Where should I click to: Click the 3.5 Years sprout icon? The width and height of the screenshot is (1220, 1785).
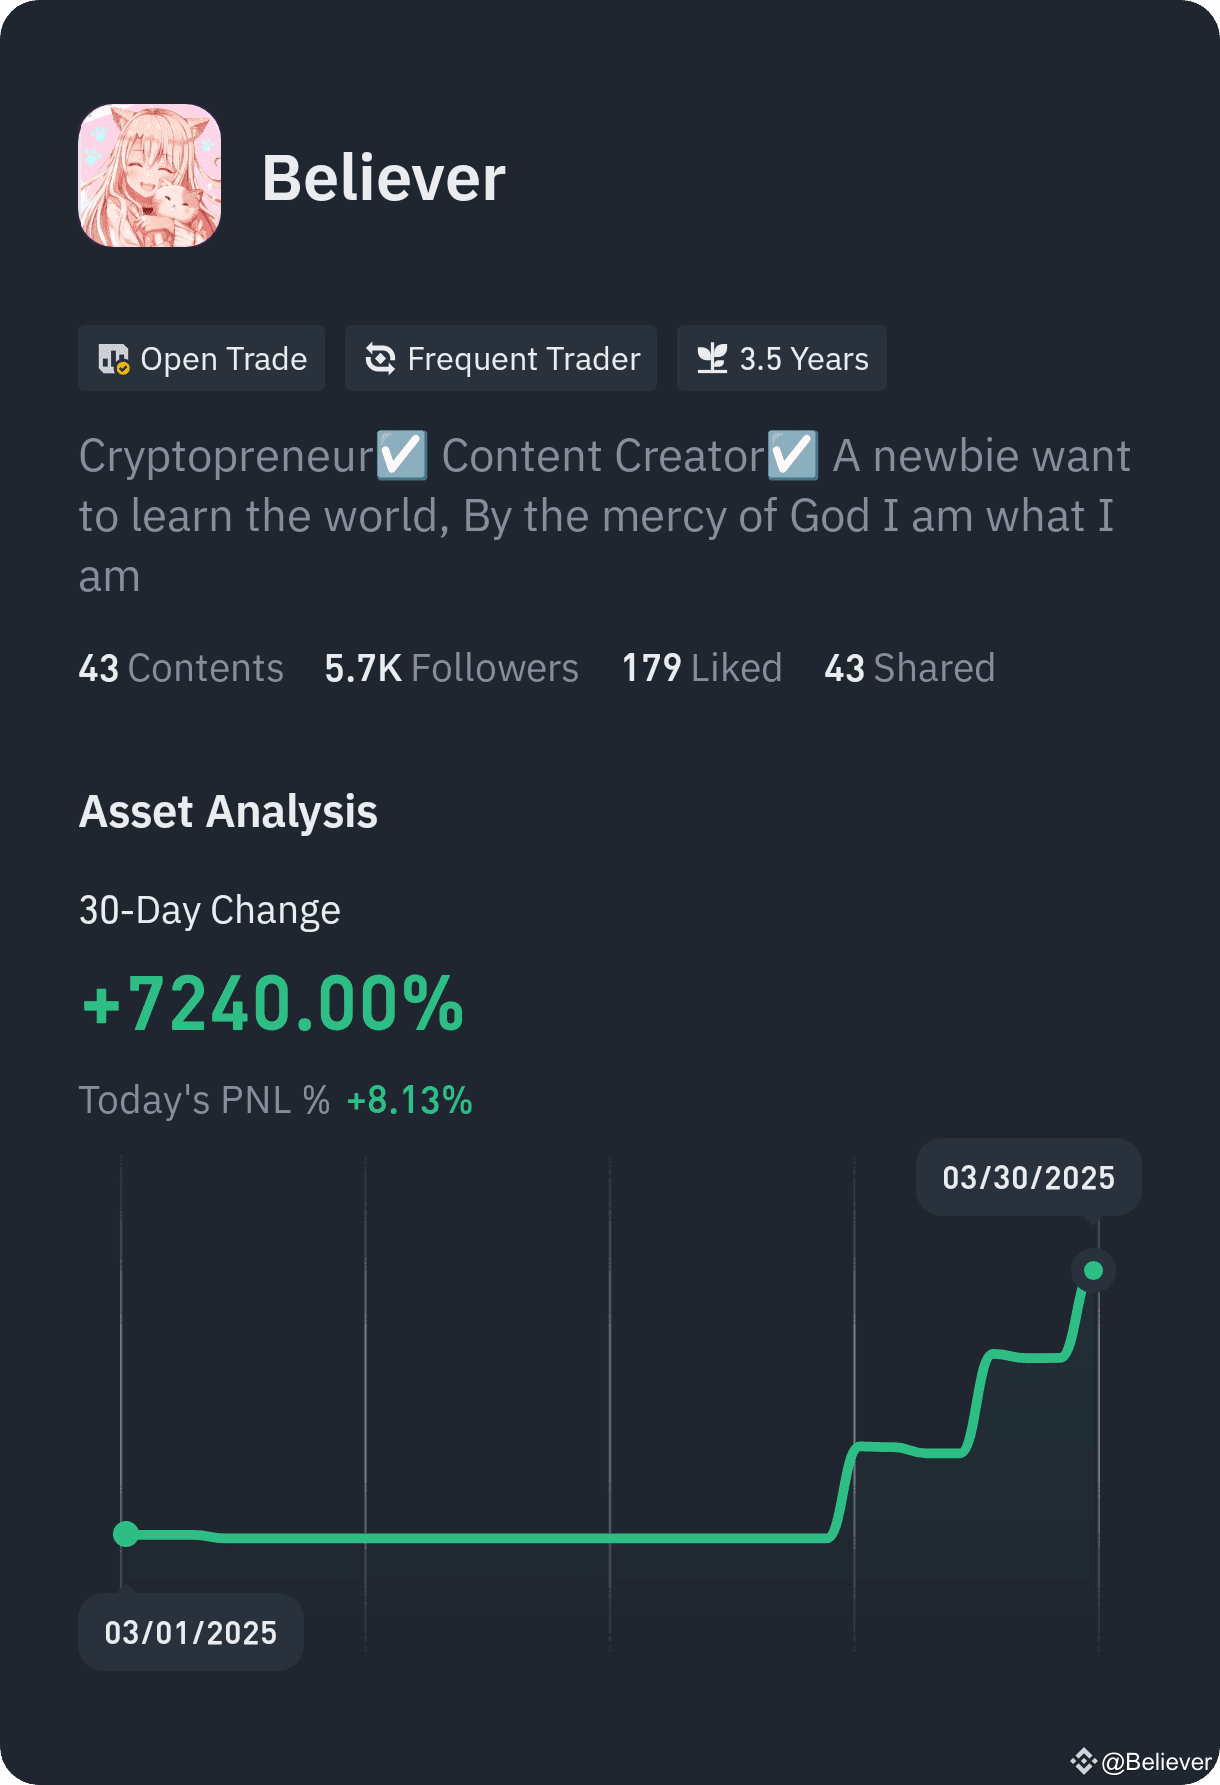(712, 358)
